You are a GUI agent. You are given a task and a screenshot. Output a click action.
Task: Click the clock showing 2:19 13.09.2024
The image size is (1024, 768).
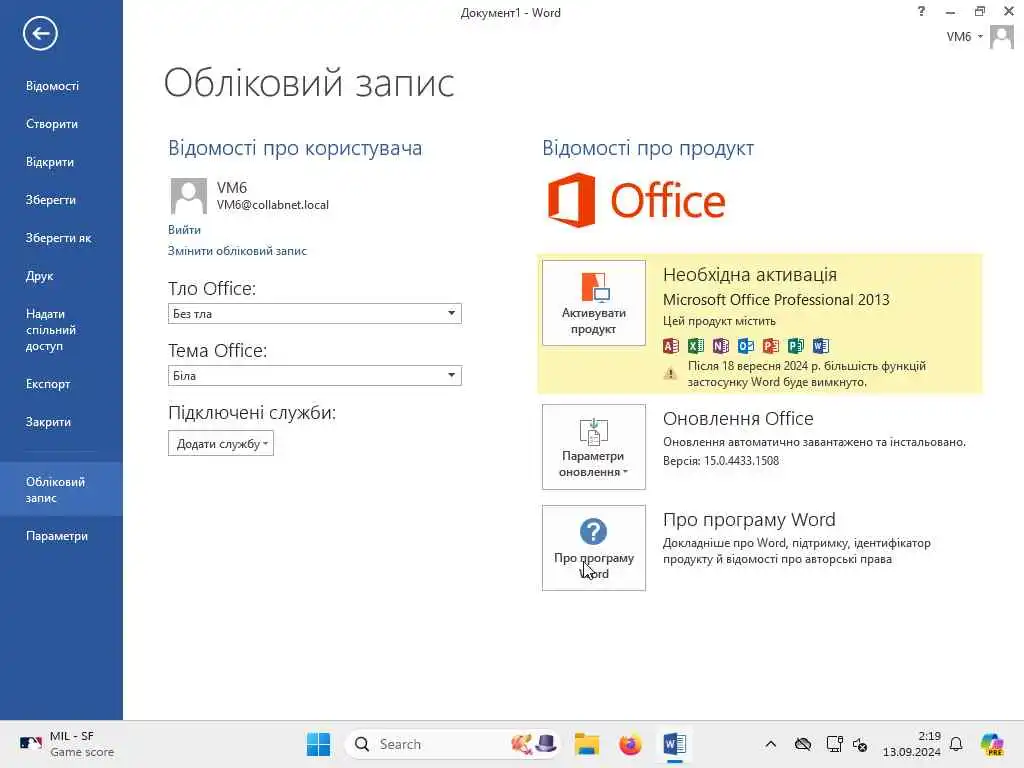coord(912,744)
